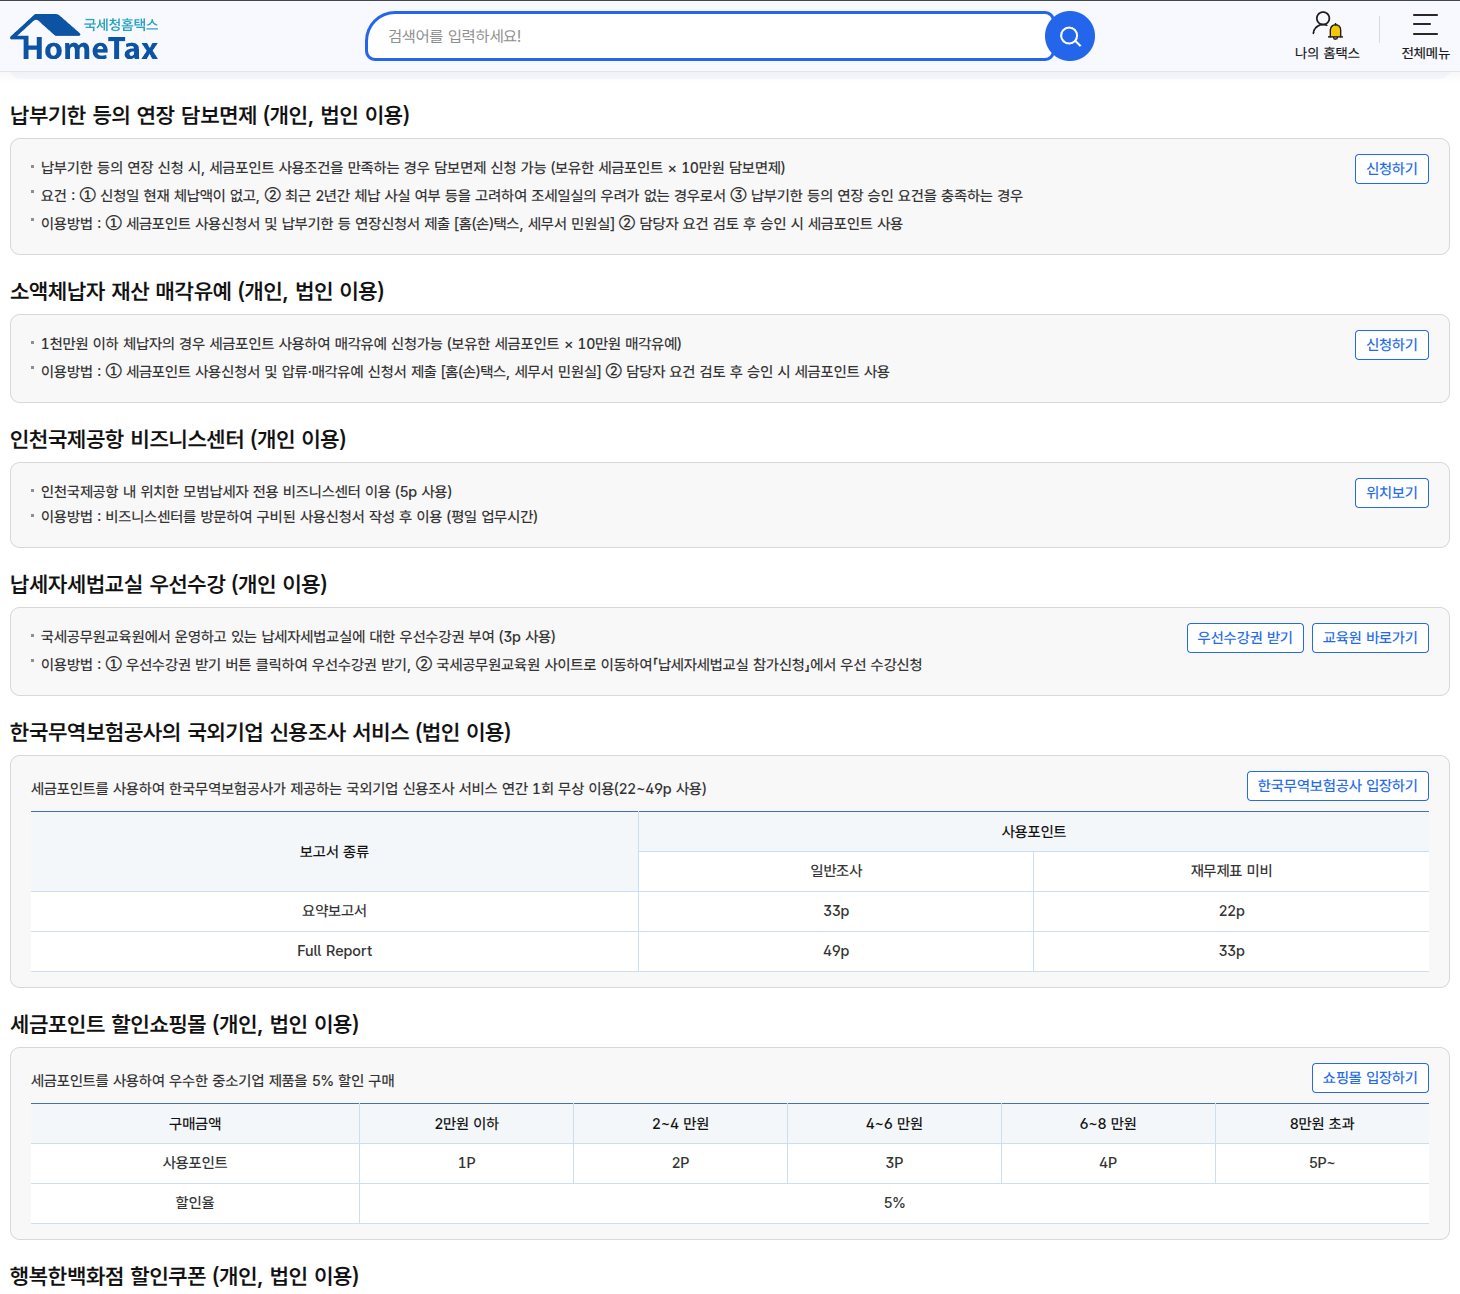This screenshot has width=1460, height=1294.
Task: Click 한국무역보험공사 입장하기 button
Action: pyautogui.click(x=1337, y=786)
